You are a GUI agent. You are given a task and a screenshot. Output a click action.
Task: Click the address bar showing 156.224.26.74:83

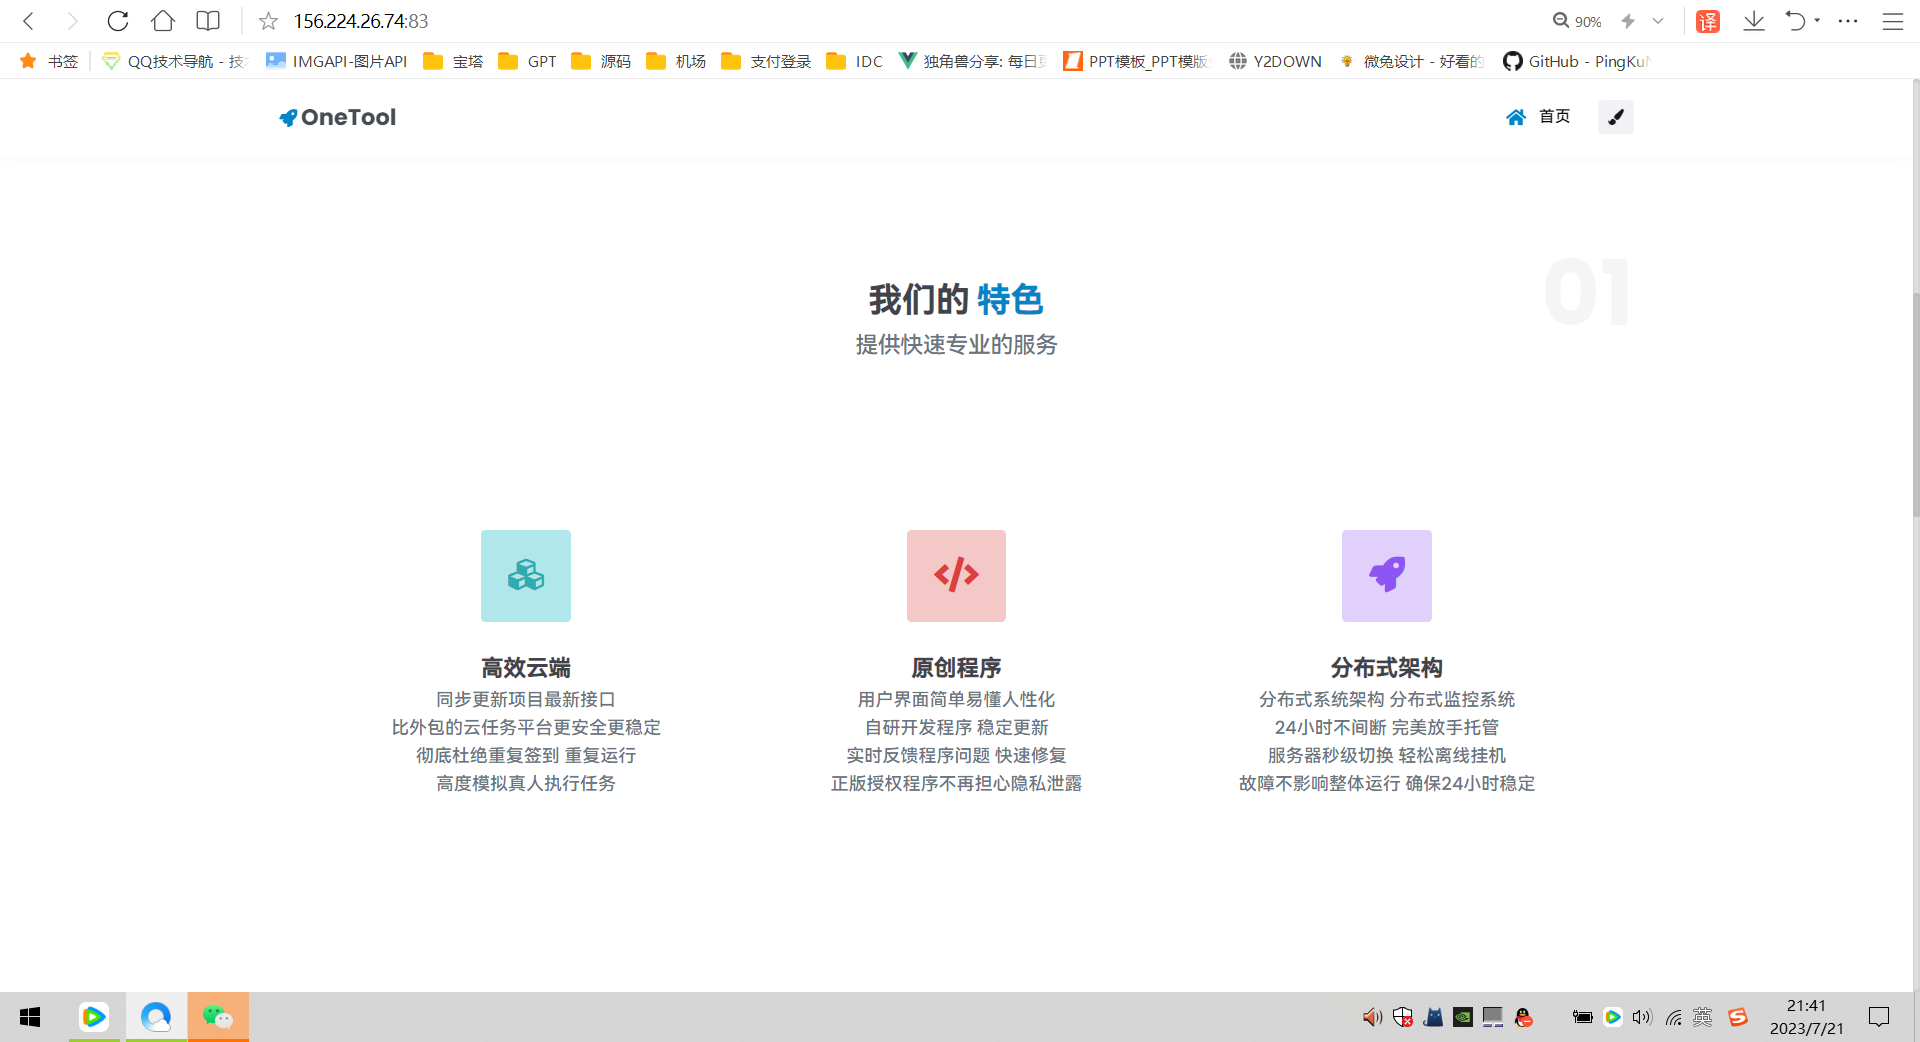[361, 21]
